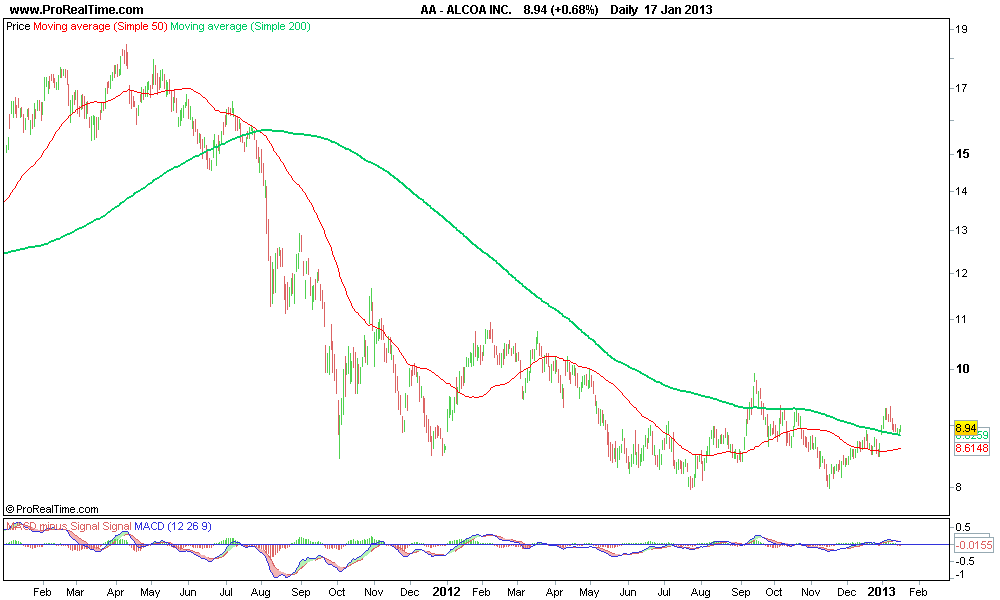Screen dimensions: 1000x600
Task: Click the 14 price axis label
Action: [962, 191]
